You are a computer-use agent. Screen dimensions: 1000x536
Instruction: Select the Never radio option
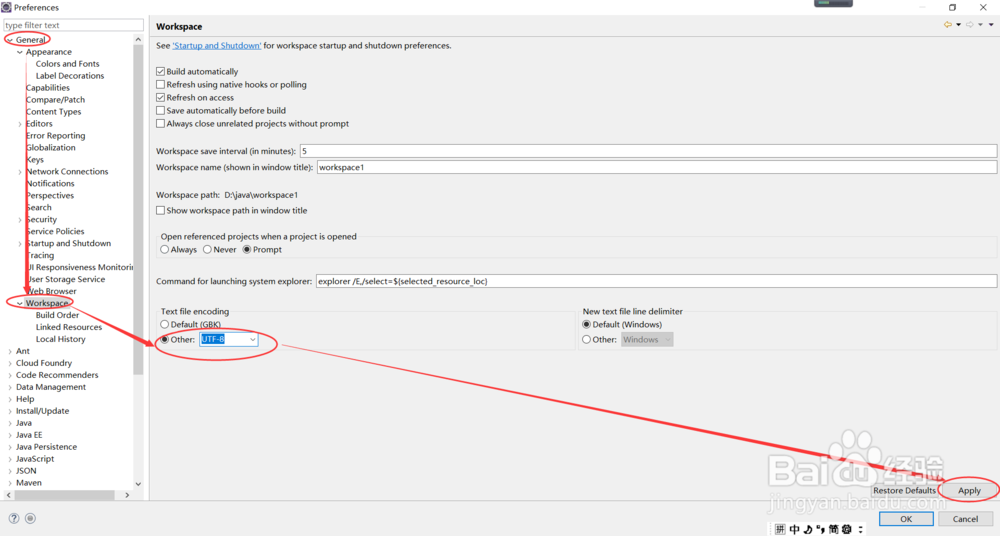pyautogui.click(x=207, y=249)
